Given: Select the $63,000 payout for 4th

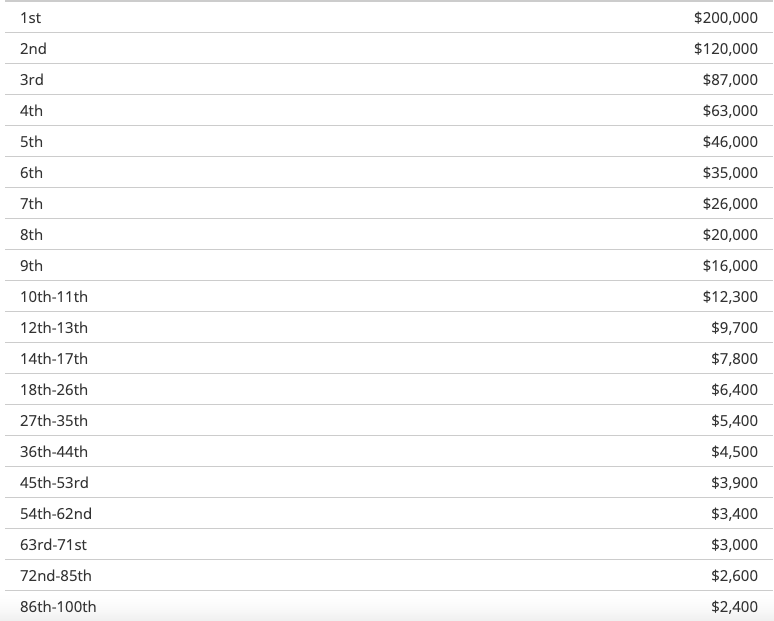Looking at the screenshot, I should pos(730,111).
